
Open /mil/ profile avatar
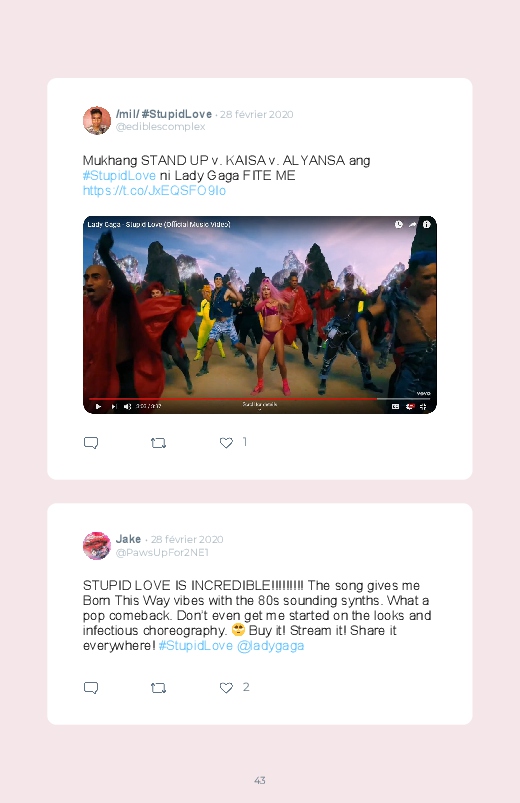pos(97,120)
